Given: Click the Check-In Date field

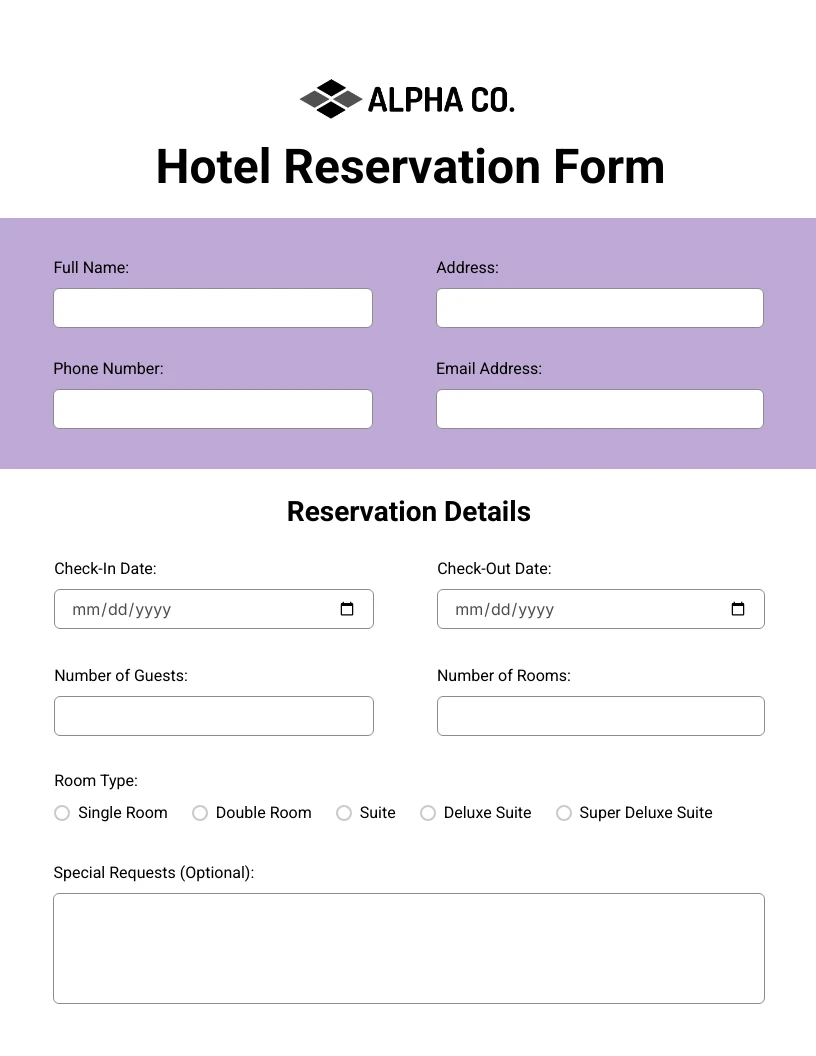Looking at the screenshot, I should click(x=190, y=609).
